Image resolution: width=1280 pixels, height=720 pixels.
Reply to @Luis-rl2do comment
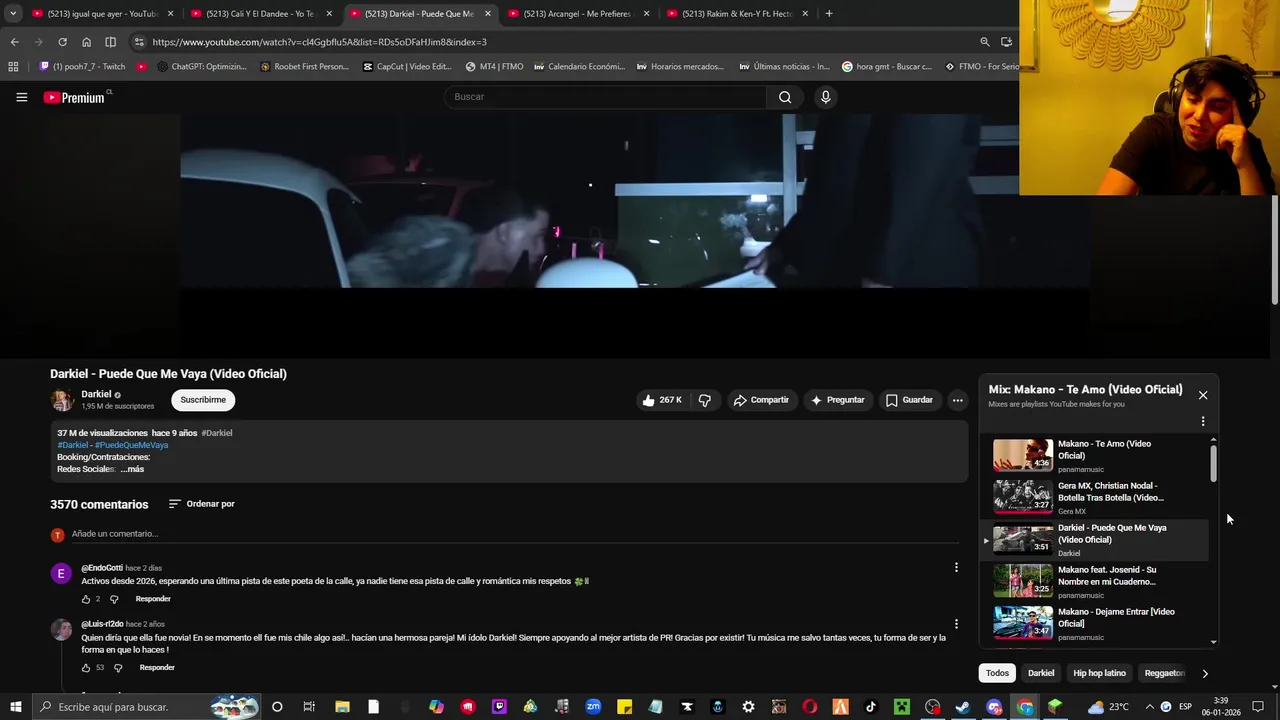pyautogui.click(x=157, y=667)
